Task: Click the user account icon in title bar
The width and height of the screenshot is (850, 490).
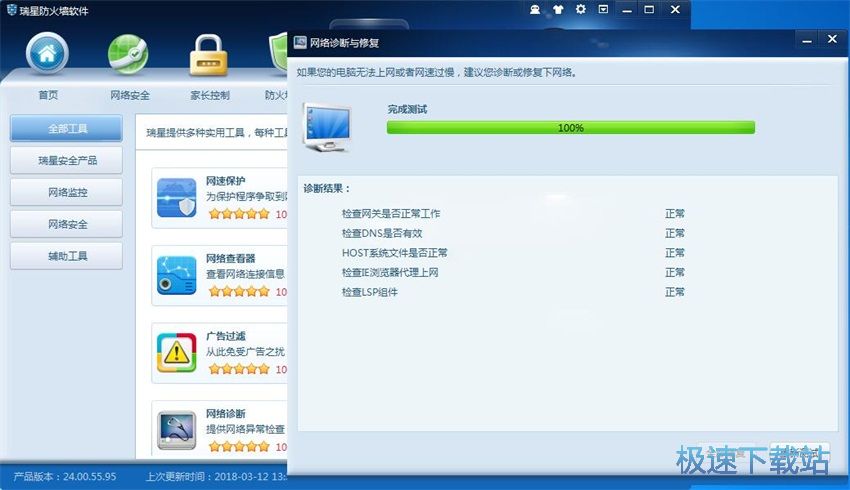Action: (x=535, y=9)
